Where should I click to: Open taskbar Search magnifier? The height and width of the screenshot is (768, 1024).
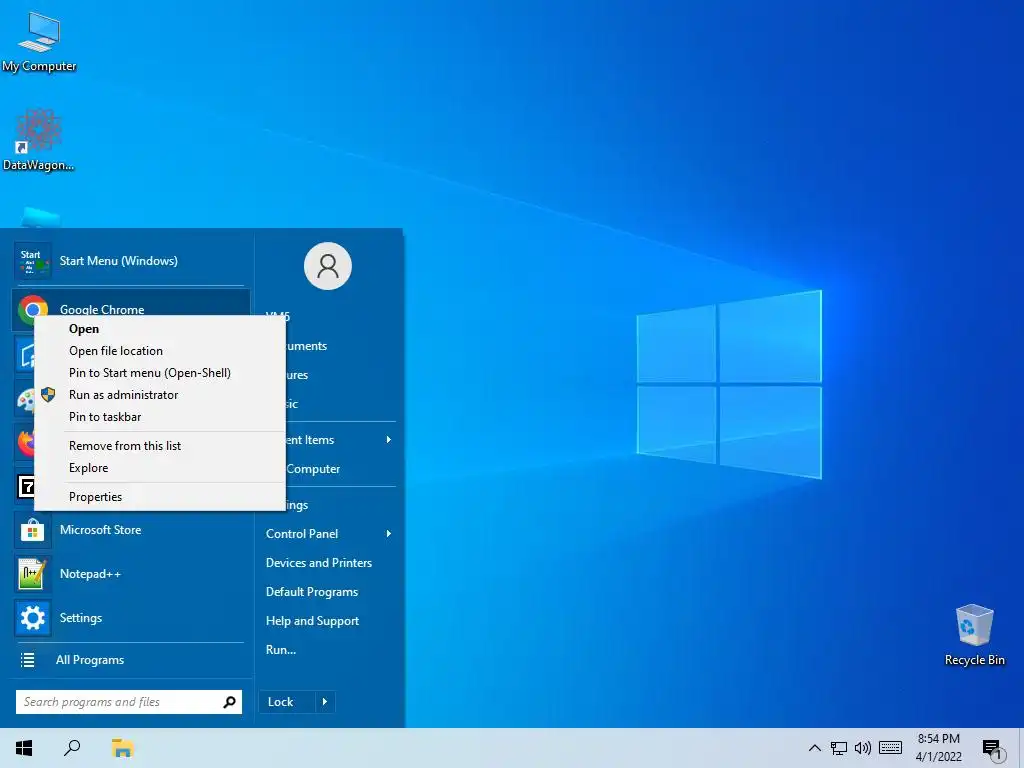[x=72, y=748]
